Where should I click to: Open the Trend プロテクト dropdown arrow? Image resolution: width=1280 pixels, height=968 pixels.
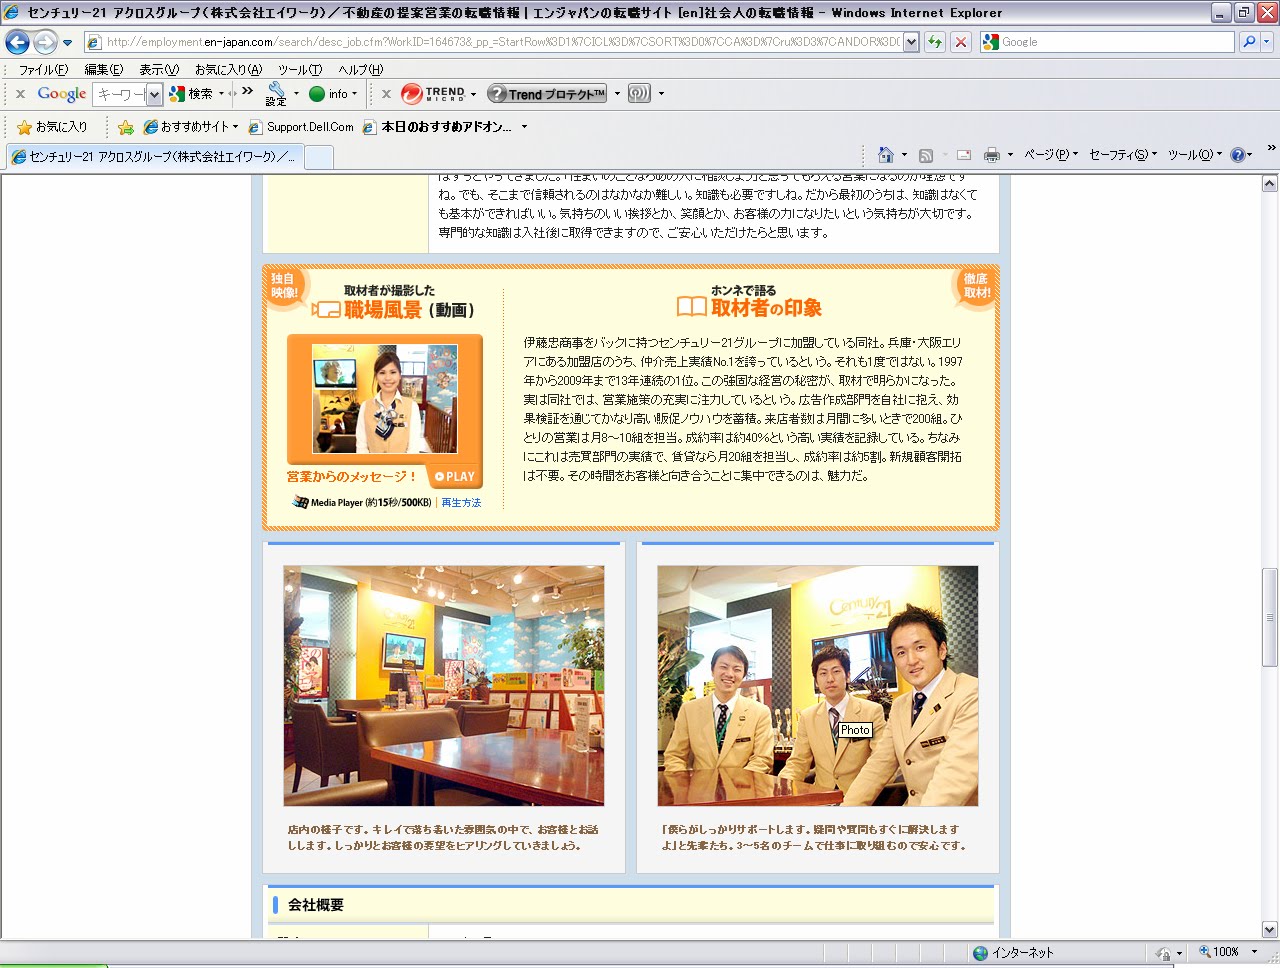tap(617, 94)
